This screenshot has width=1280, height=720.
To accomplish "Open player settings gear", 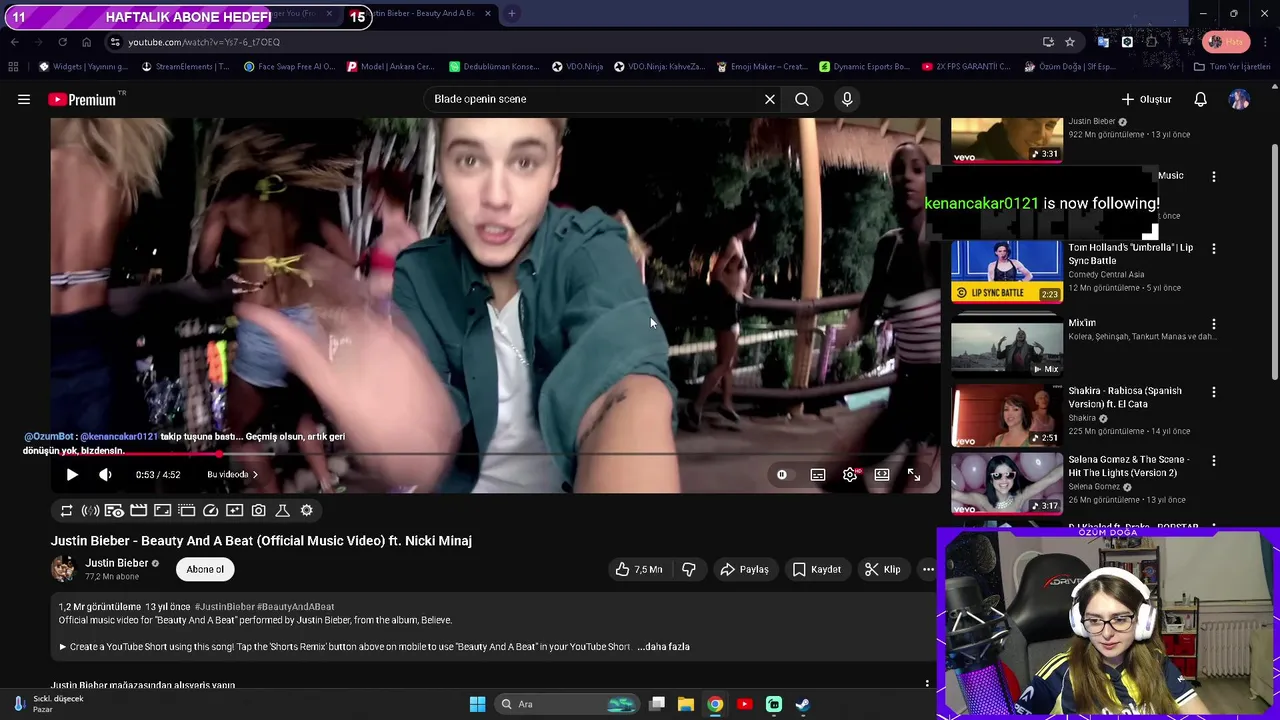I will 850,475.
